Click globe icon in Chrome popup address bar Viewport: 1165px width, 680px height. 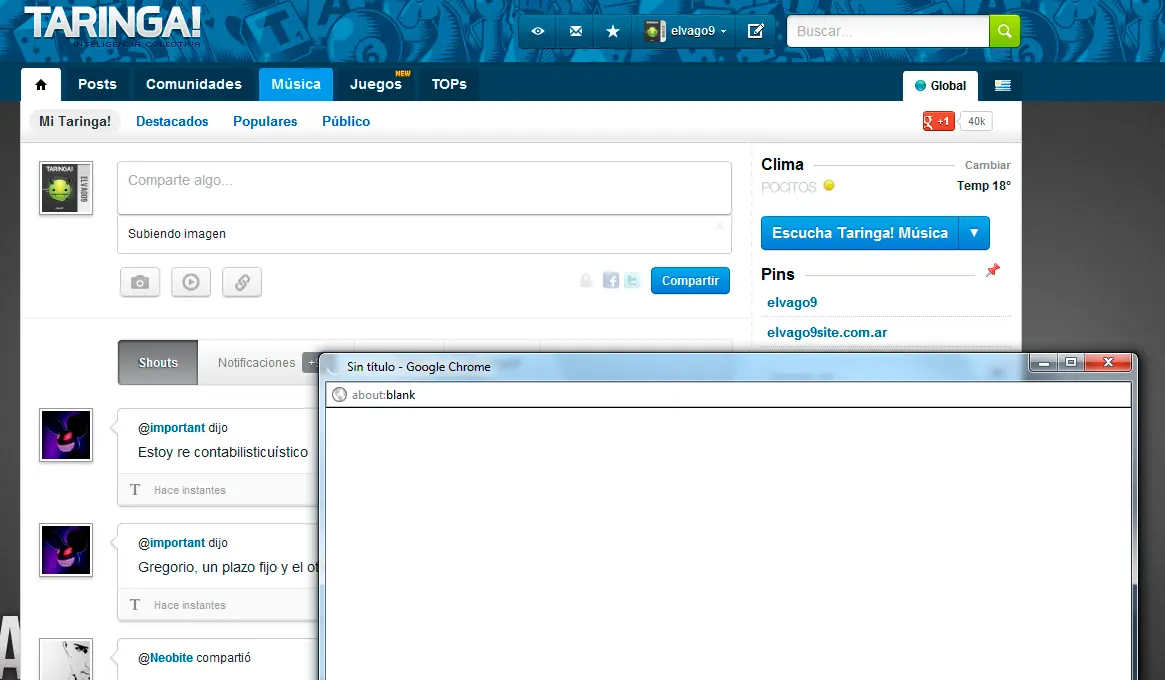tap(340, 395)
